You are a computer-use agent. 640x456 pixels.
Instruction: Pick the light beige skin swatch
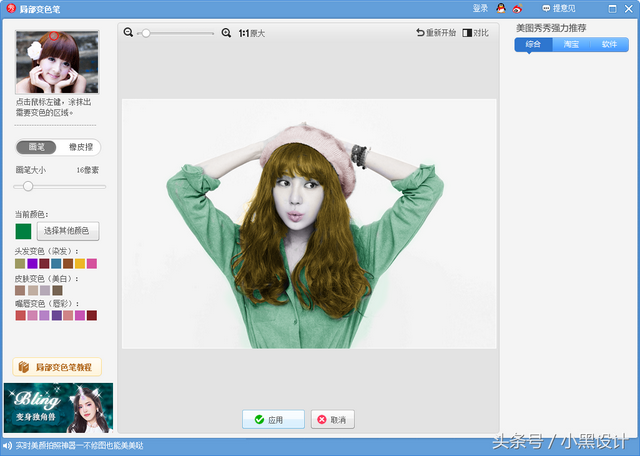33,290
